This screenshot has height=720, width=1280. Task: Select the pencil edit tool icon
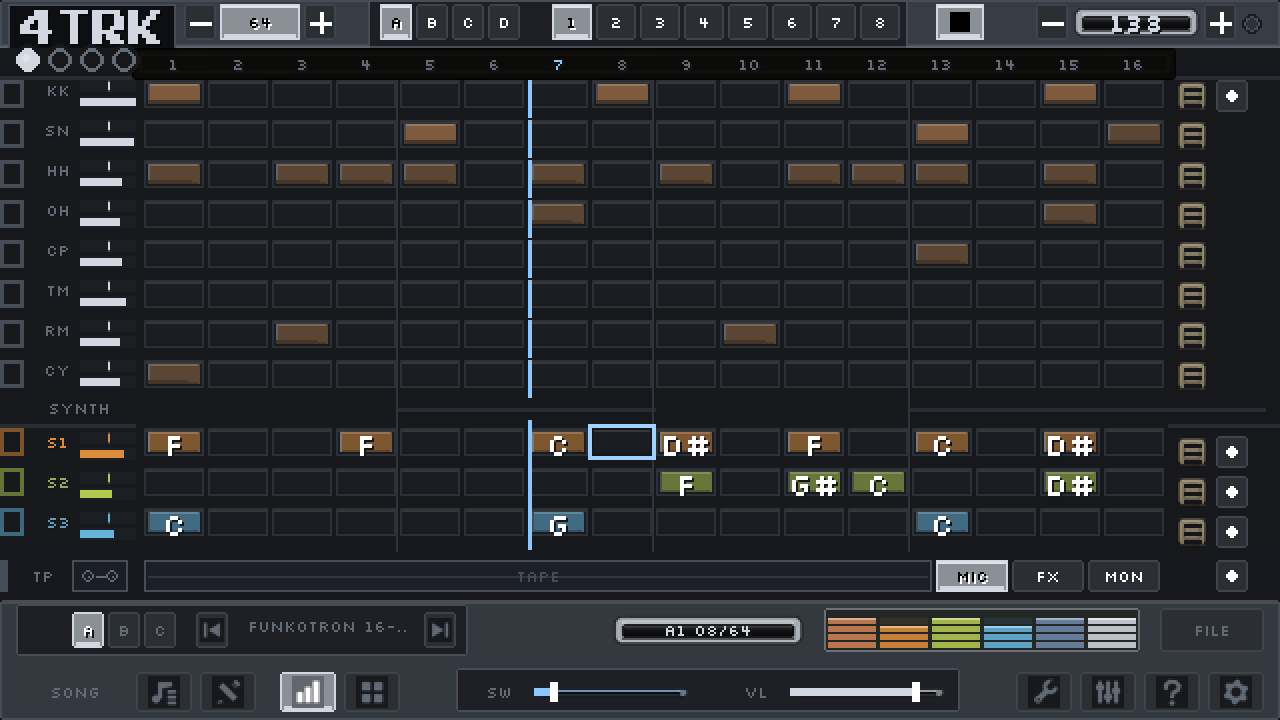[x=228, y=691]
